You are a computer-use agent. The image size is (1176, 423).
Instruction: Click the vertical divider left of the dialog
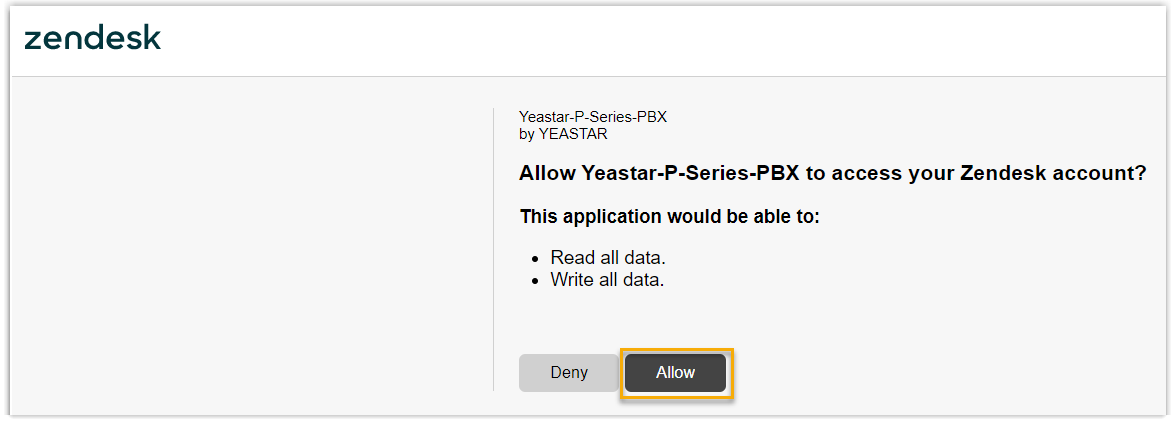494,250
